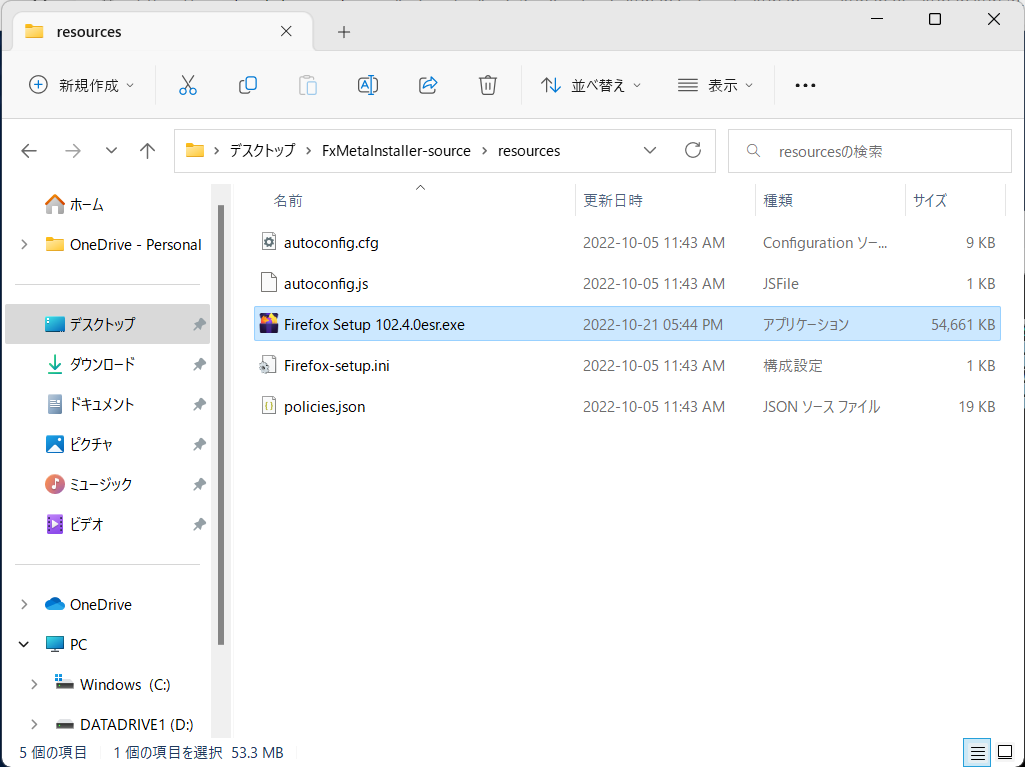Click the folder icon in address bar
The height and width of the screenshot is (767, 1025).
point(195,151)
